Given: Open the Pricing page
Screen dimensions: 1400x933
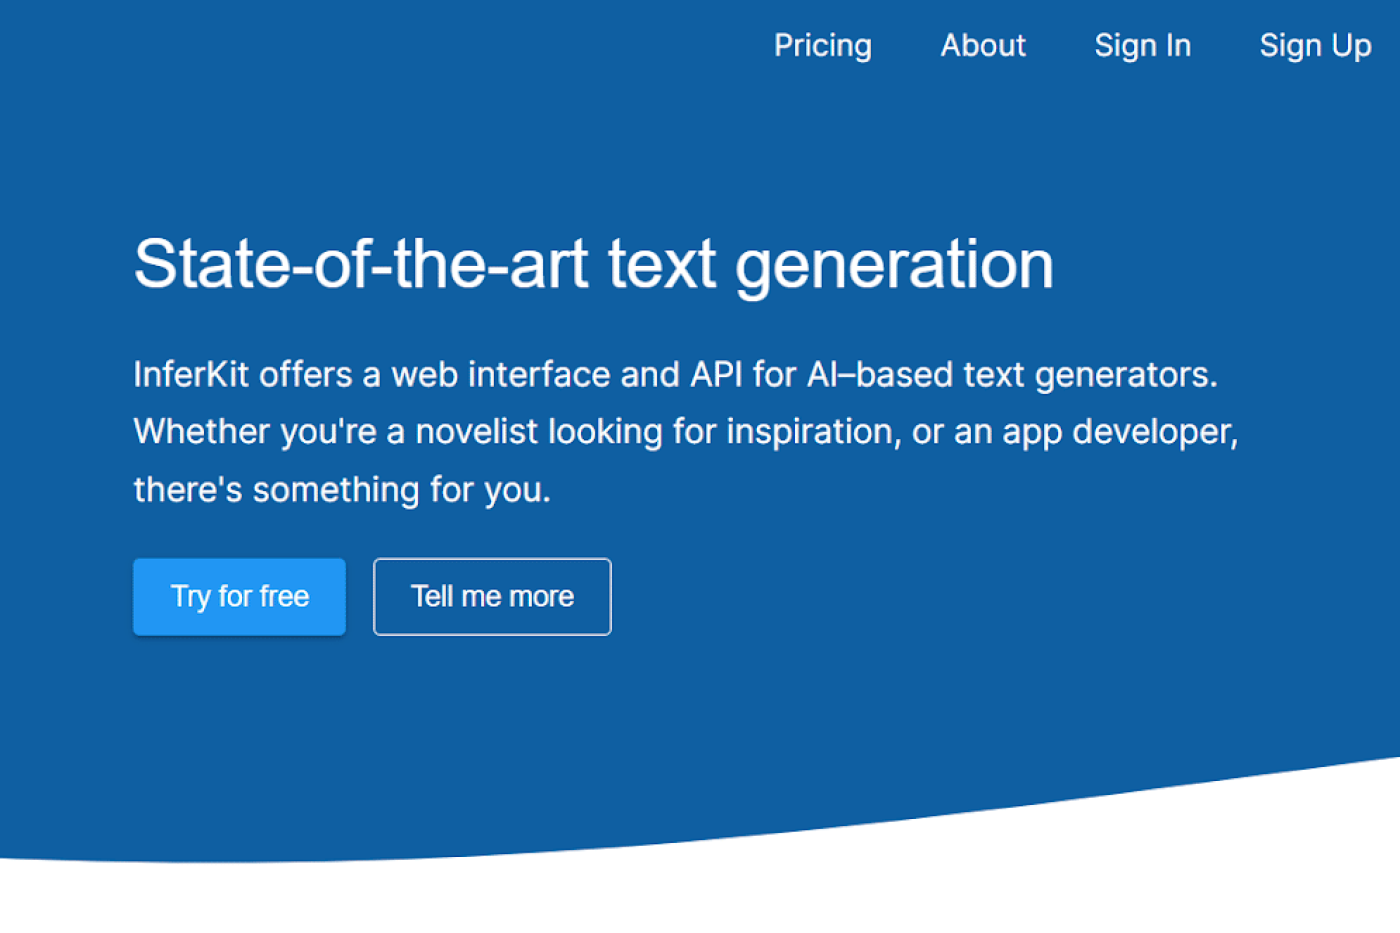Looking at the screenshot, I should [822, 46].
